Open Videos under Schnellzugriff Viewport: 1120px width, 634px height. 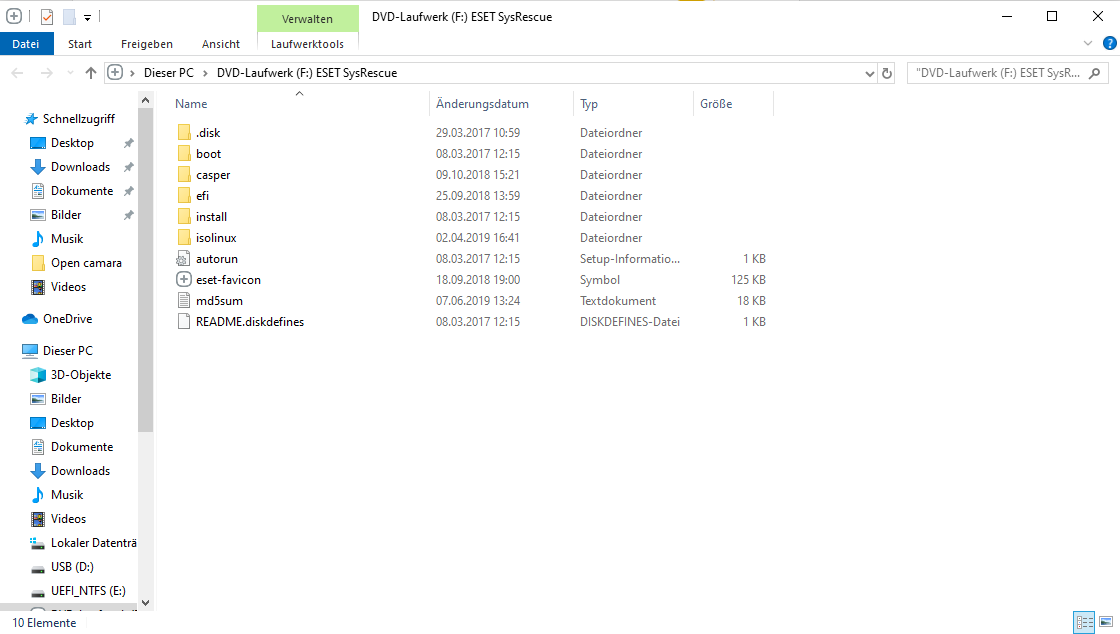pyautogui.click(x=68, y=287)
